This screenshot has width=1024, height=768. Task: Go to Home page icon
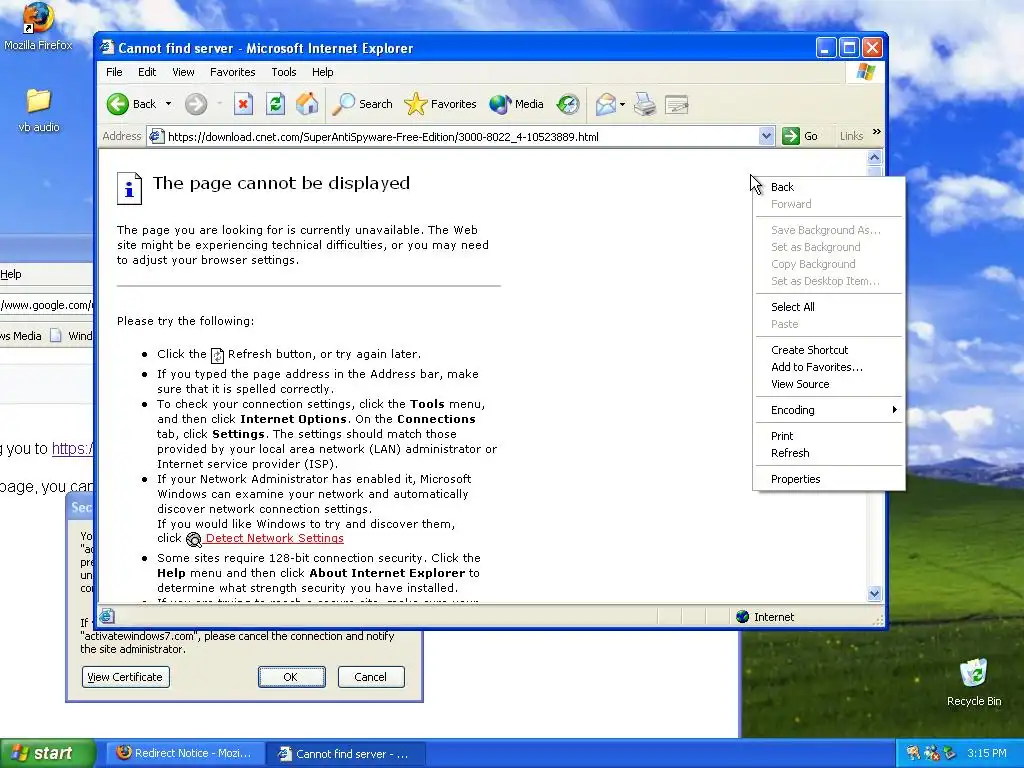[x=307, y=104]
